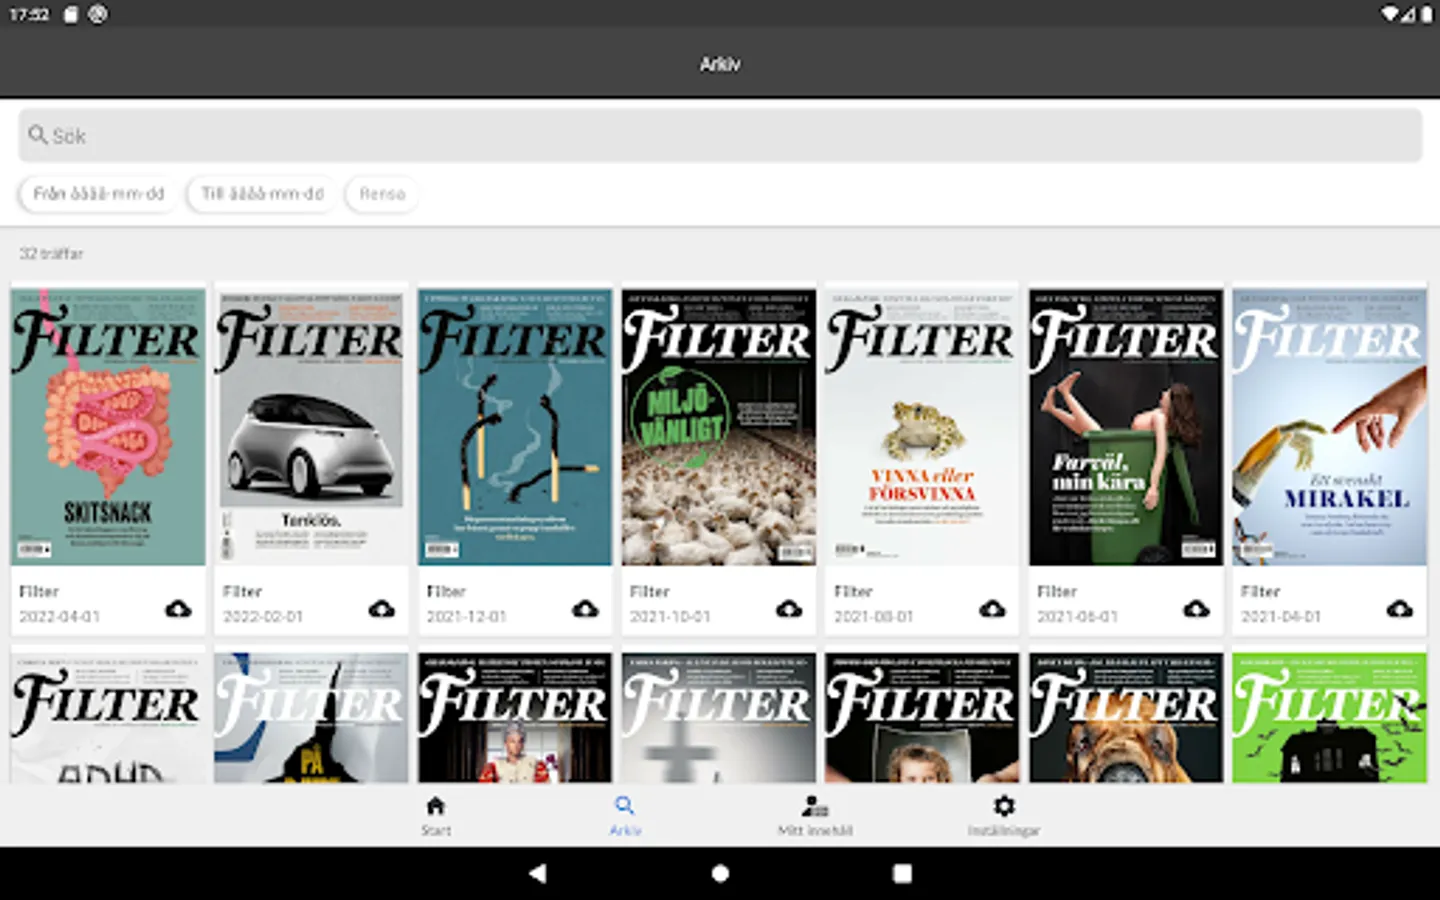
Task: Open the ADHD cover issue
Action: 108,717
